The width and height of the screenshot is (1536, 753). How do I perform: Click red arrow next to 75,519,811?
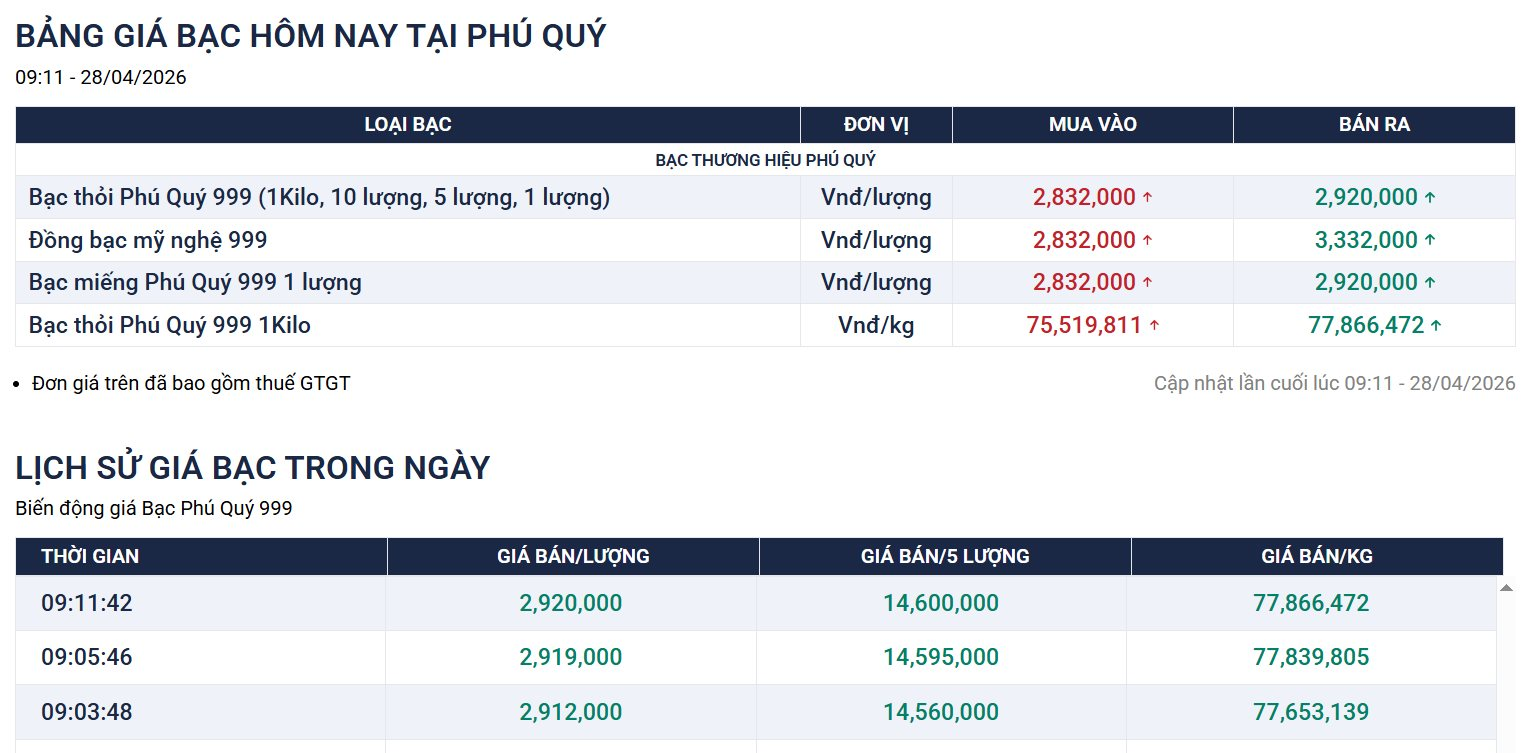tap(1154, 325)
